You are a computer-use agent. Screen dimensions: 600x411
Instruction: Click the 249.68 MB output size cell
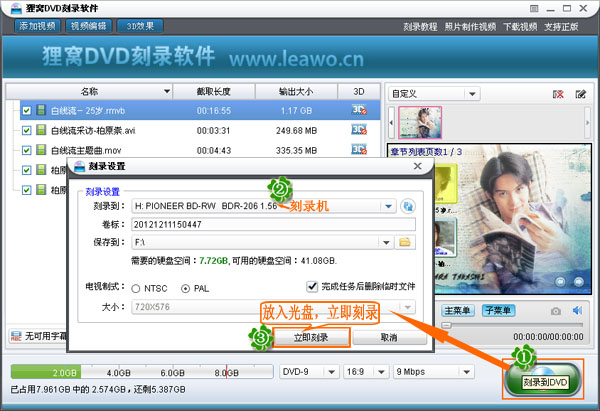click(x=296, y=130)
